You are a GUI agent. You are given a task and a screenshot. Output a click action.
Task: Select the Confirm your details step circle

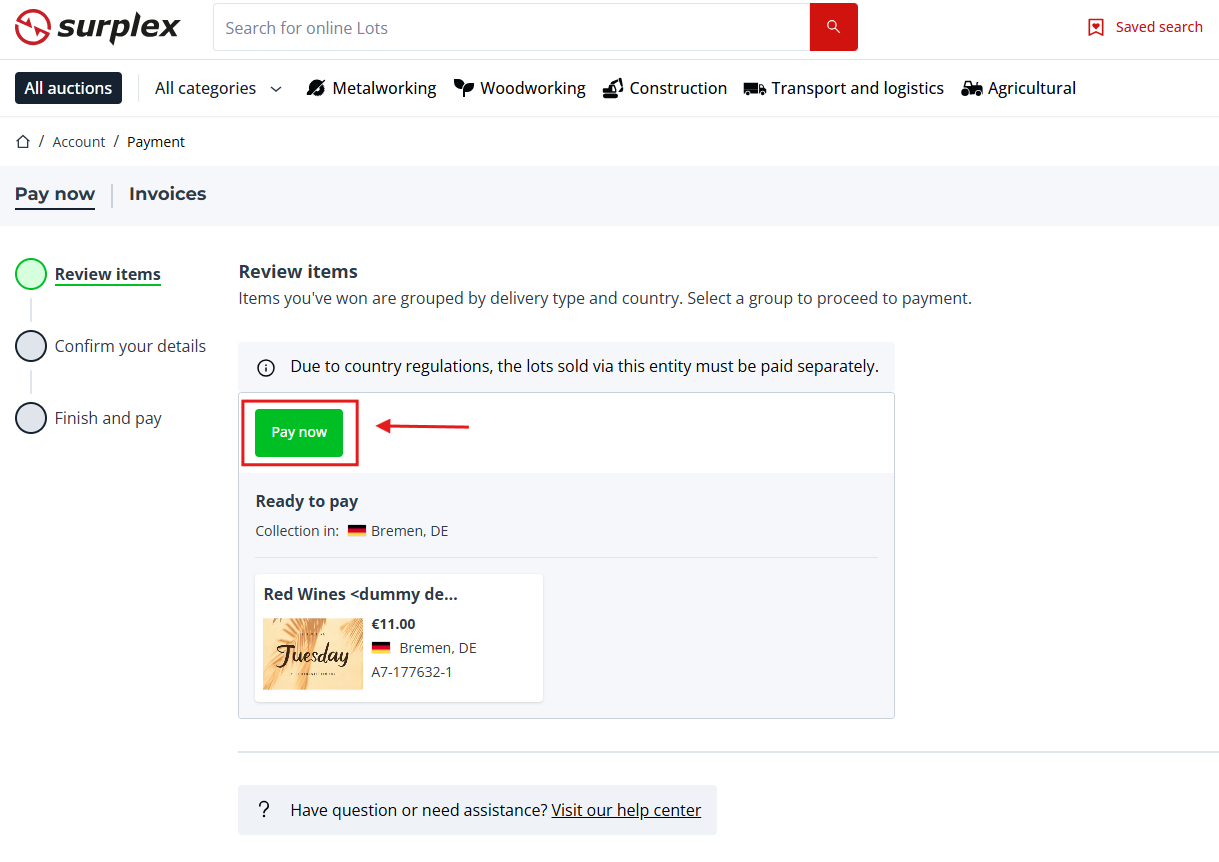click(x=31, y=346)
